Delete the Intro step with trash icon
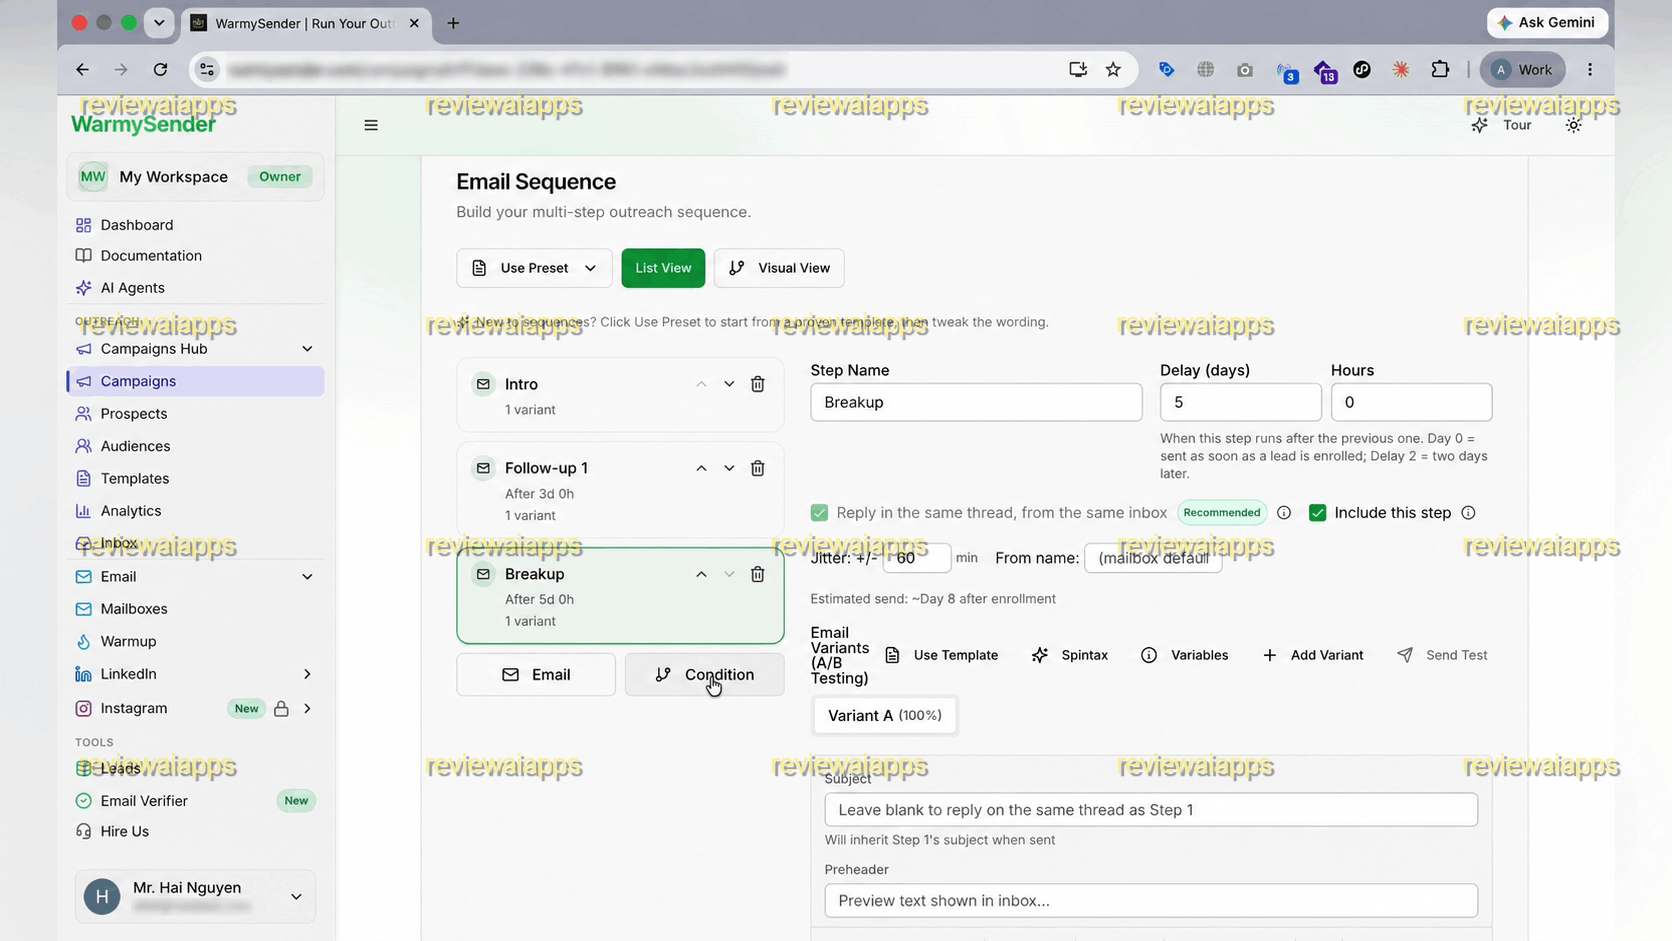Image resolution: width=1672 pixels, height=941 pixels. (x=757, y=384)
